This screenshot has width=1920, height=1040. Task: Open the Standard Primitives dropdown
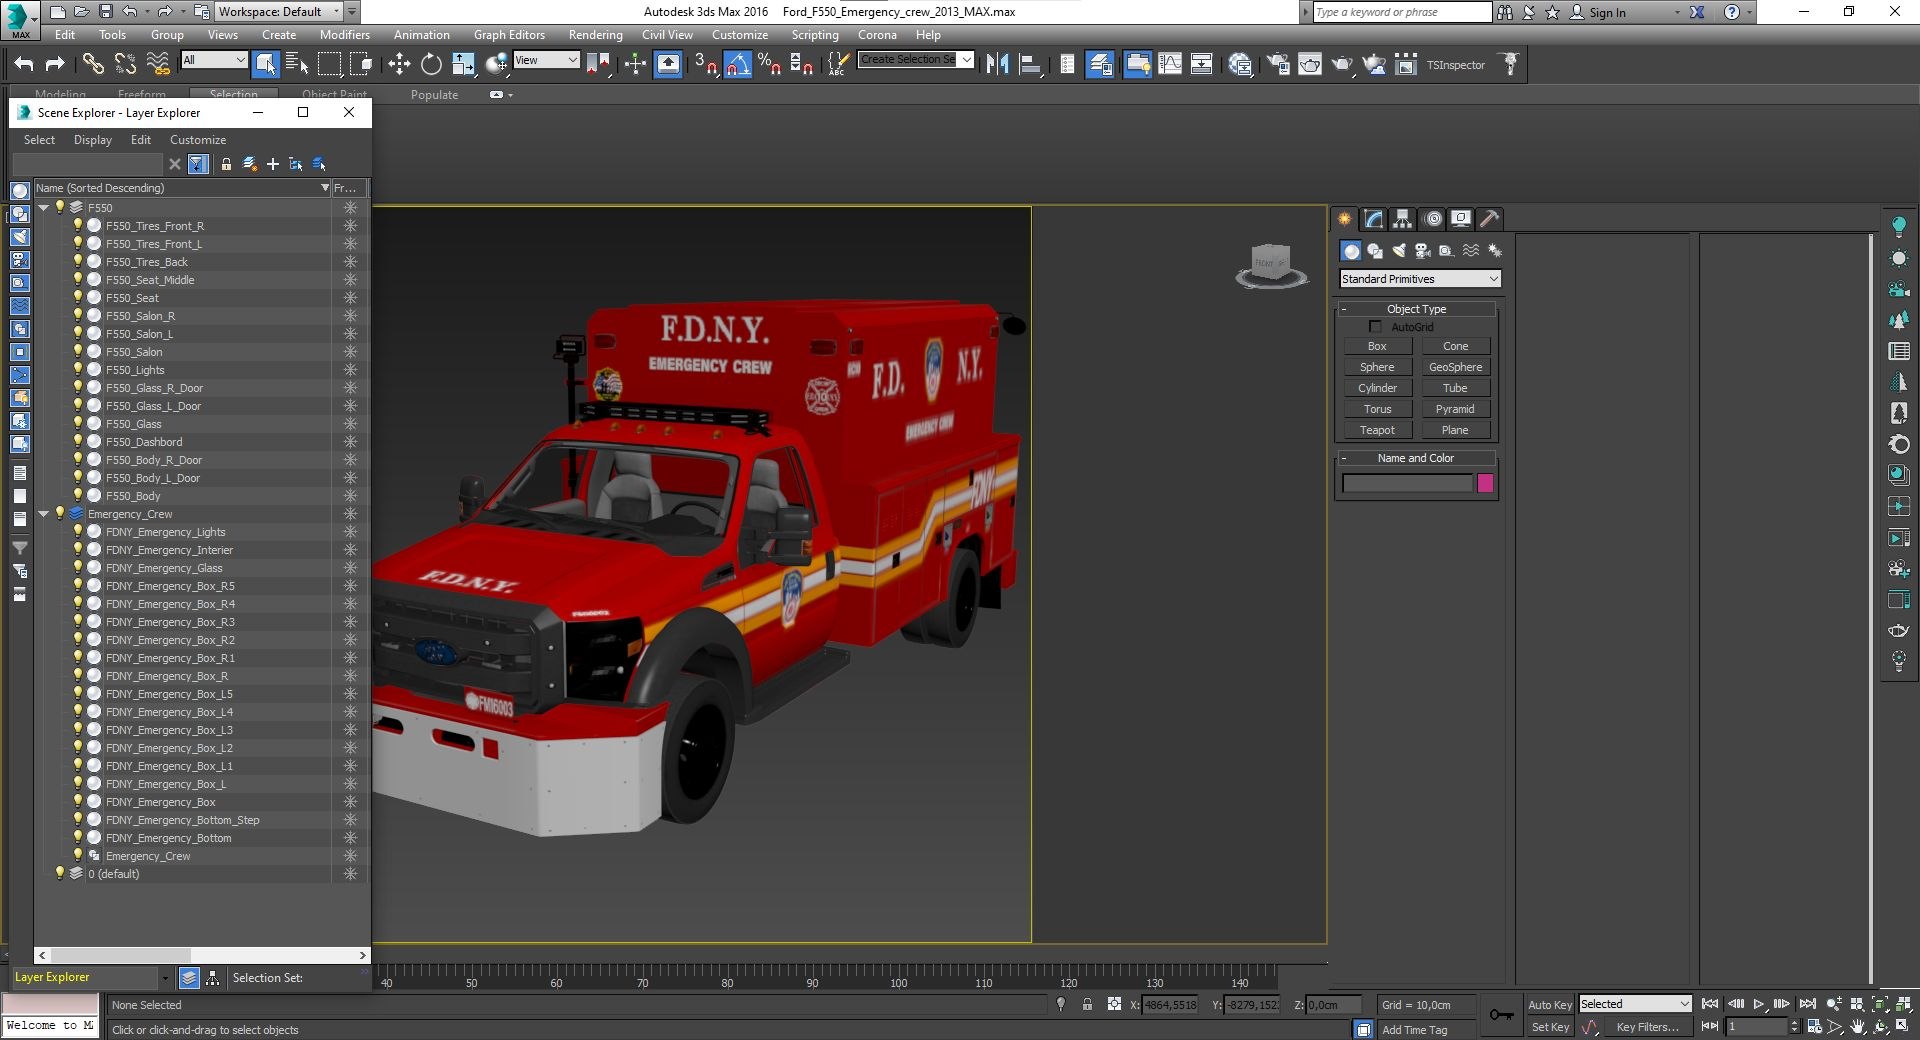[x=1420, y=279]
